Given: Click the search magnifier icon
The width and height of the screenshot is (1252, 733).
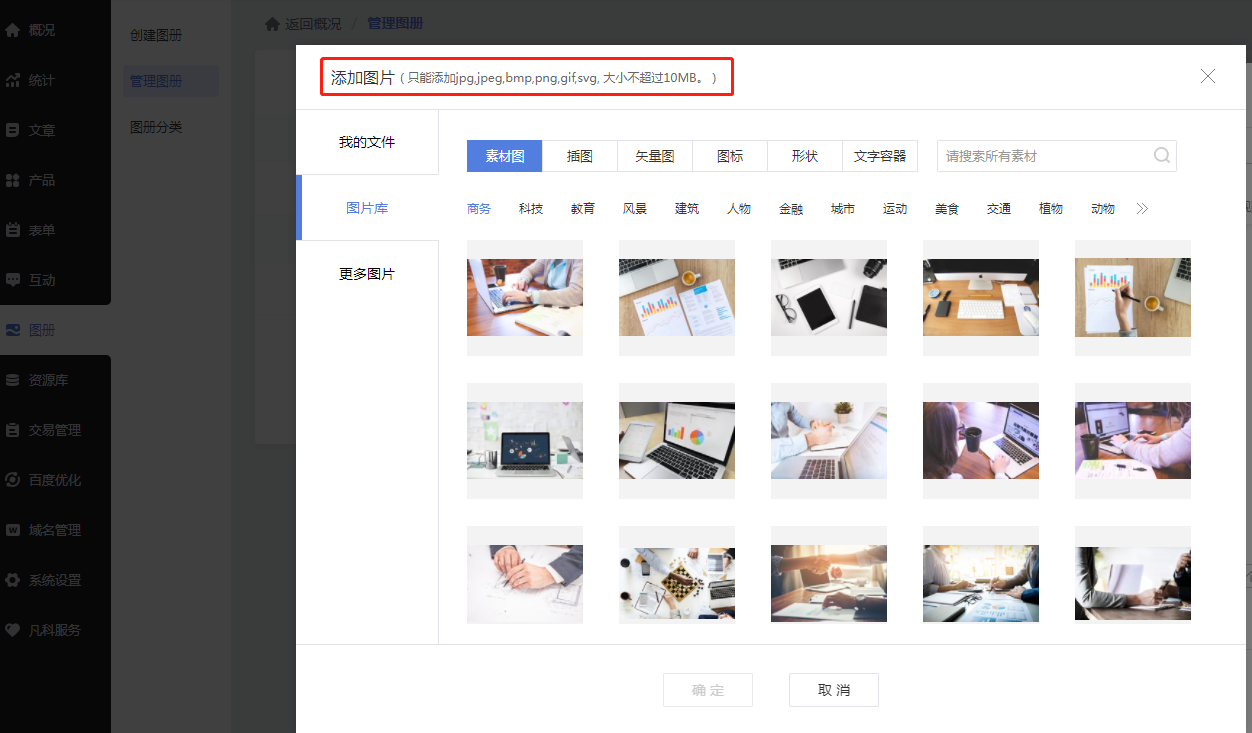Looking at the screenshot, I should tap(1162, 155).
